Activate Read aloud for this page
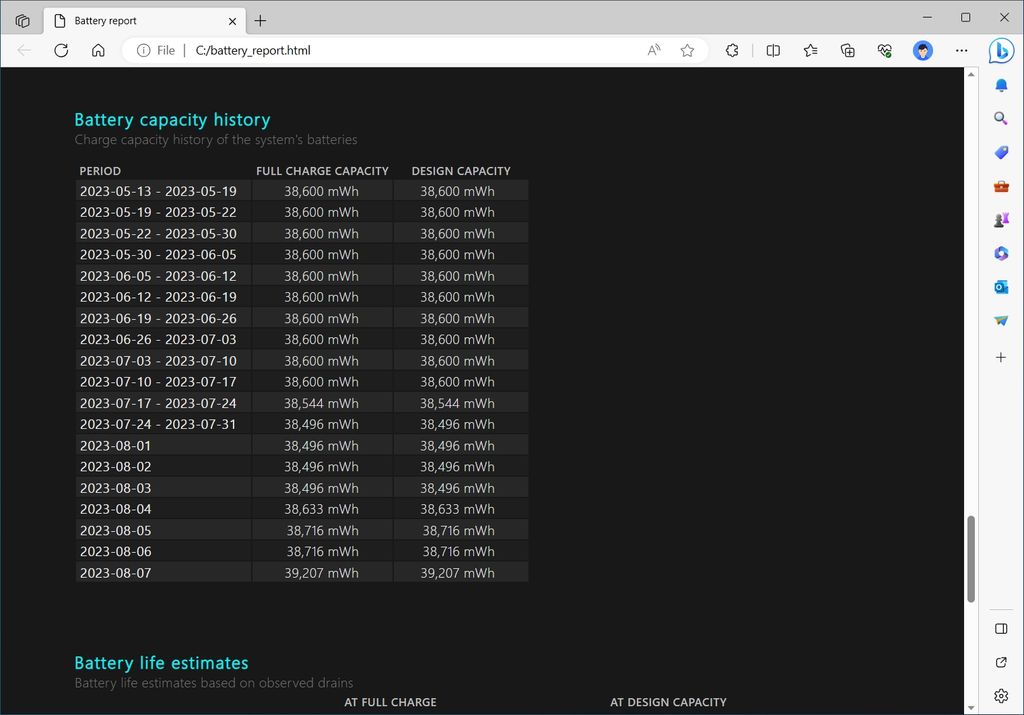This screenshot has height=715, width=1024. tap(652, 50)
